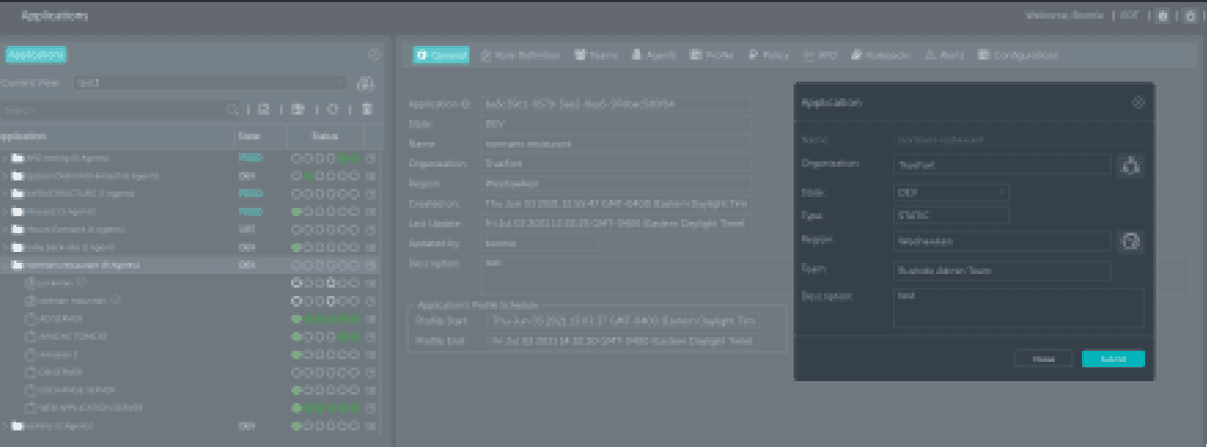Open the organization picker icon in dialog
Image resolution: width=1207 pixels, height=447 pixels.
point(1131,164)
